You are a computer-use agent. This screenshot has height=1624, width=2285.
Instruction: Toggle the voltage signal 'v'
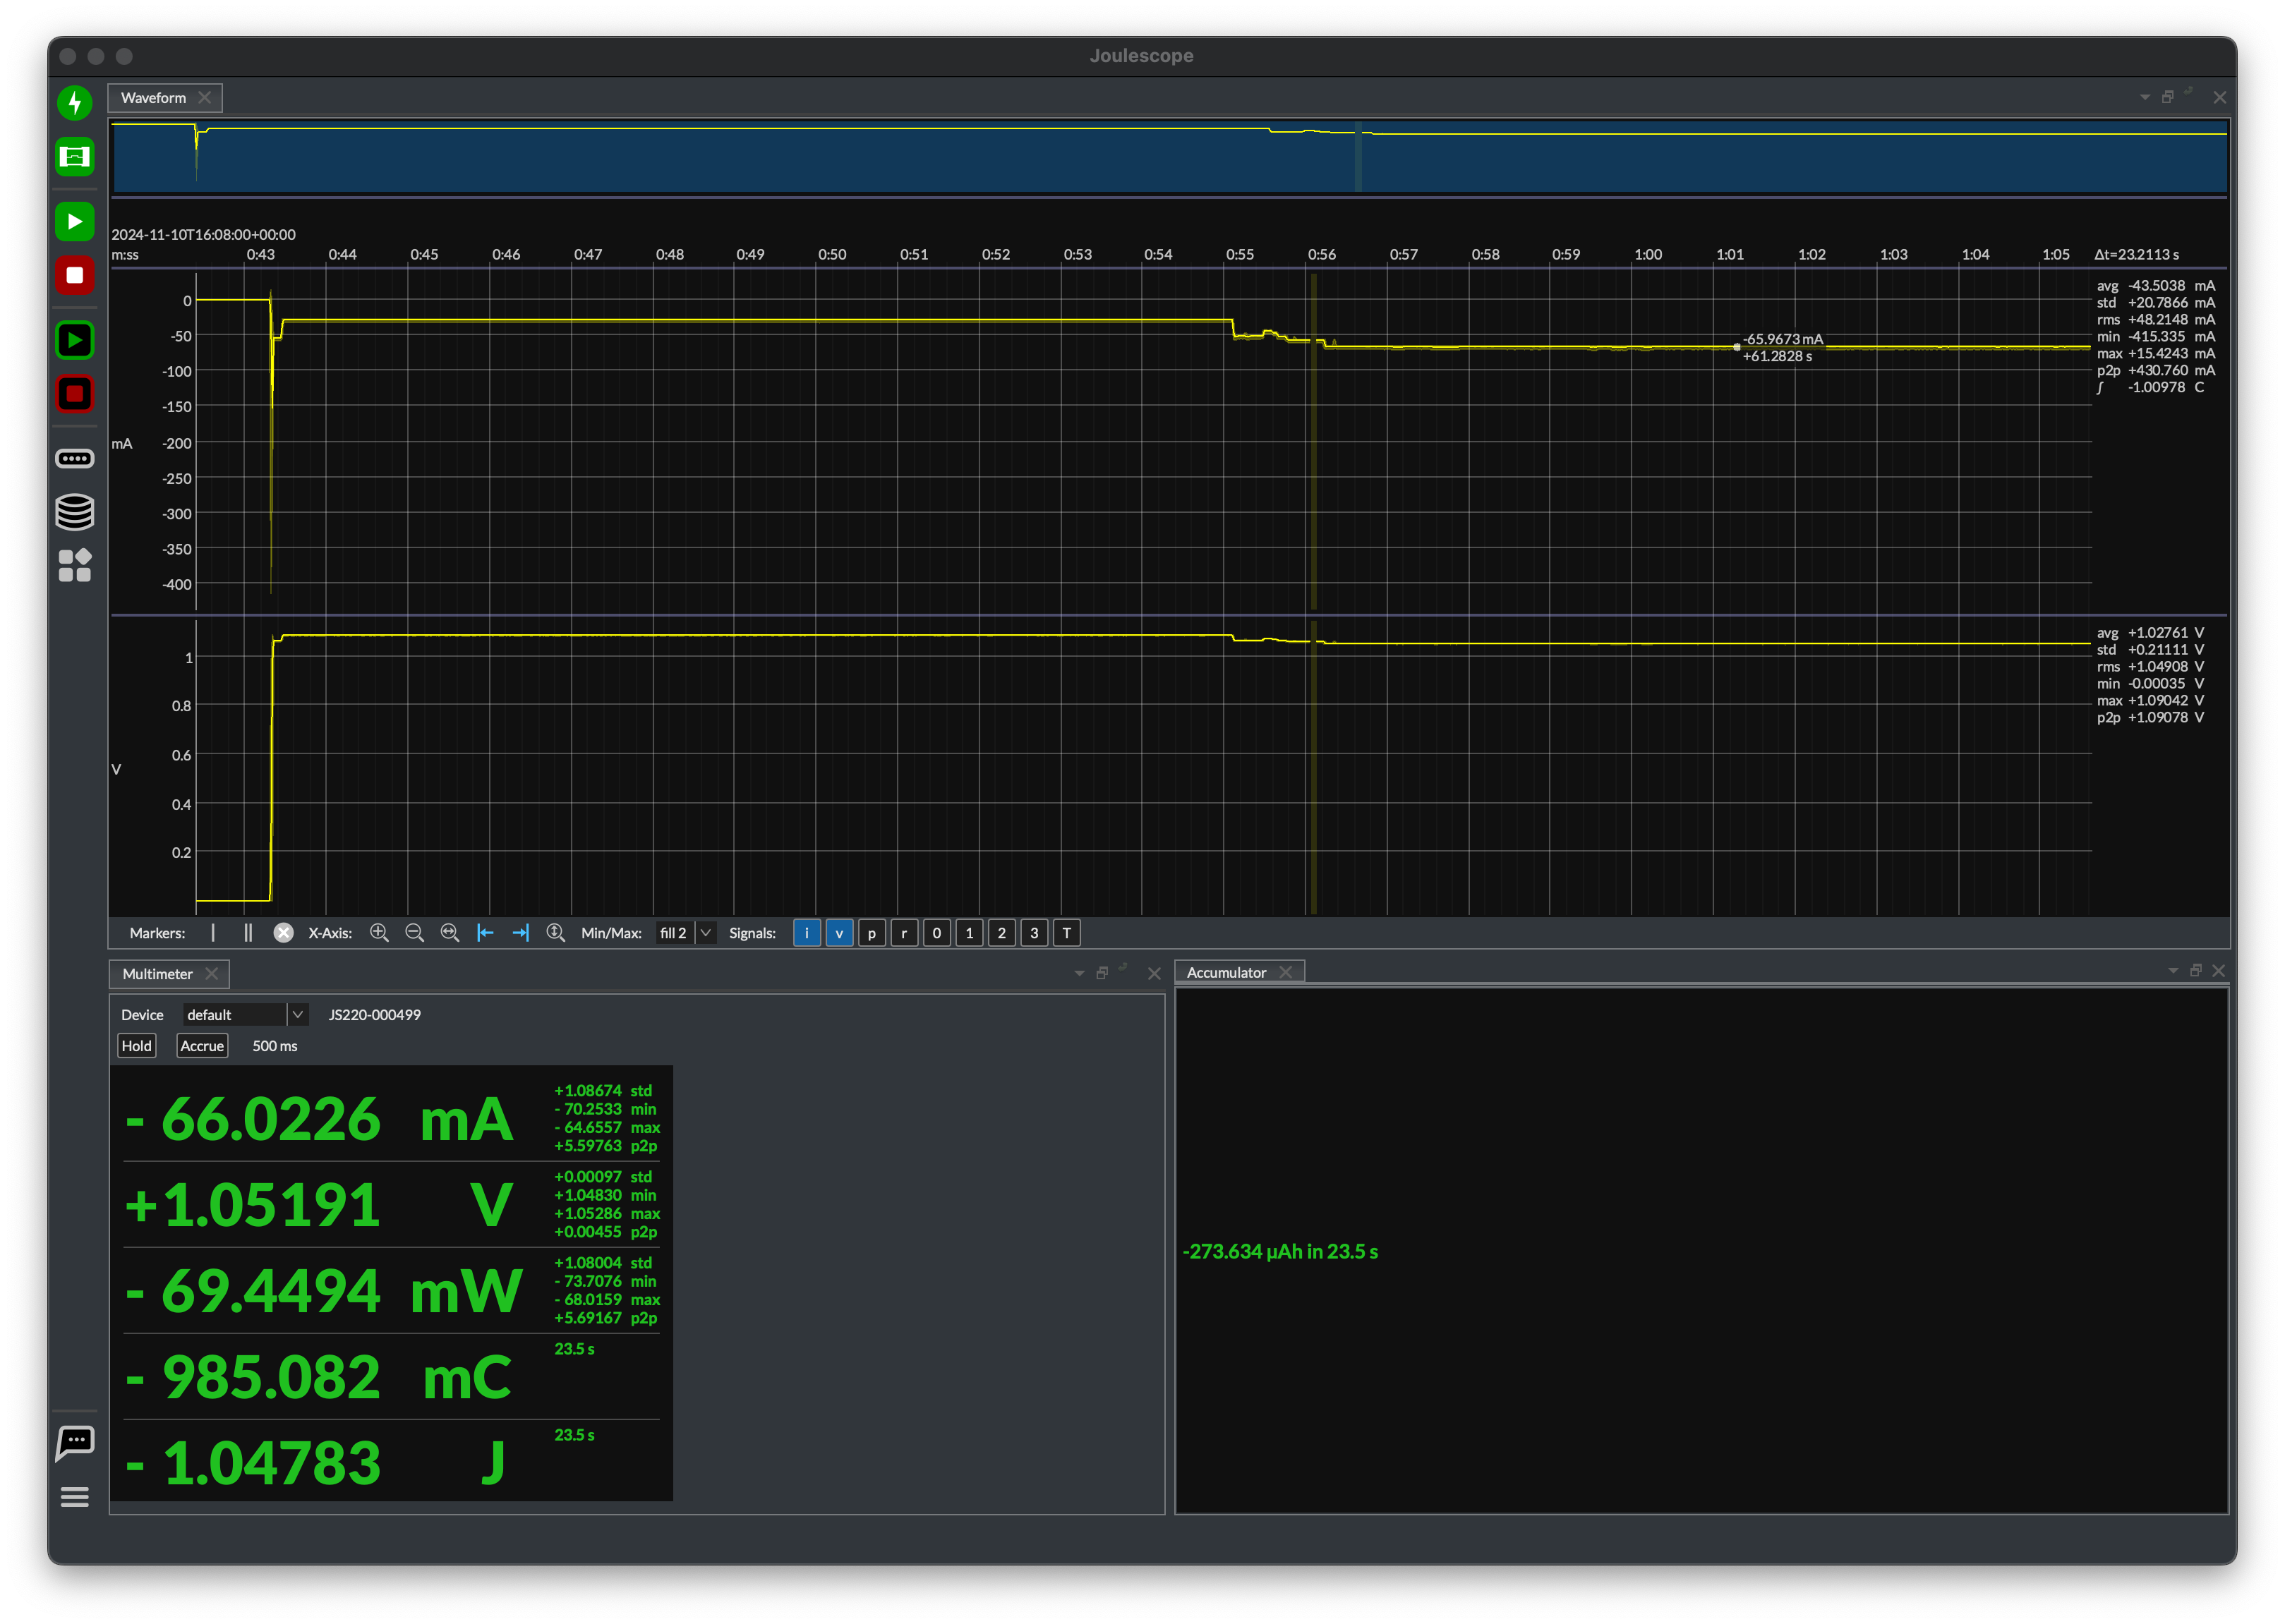click(839, 933)
